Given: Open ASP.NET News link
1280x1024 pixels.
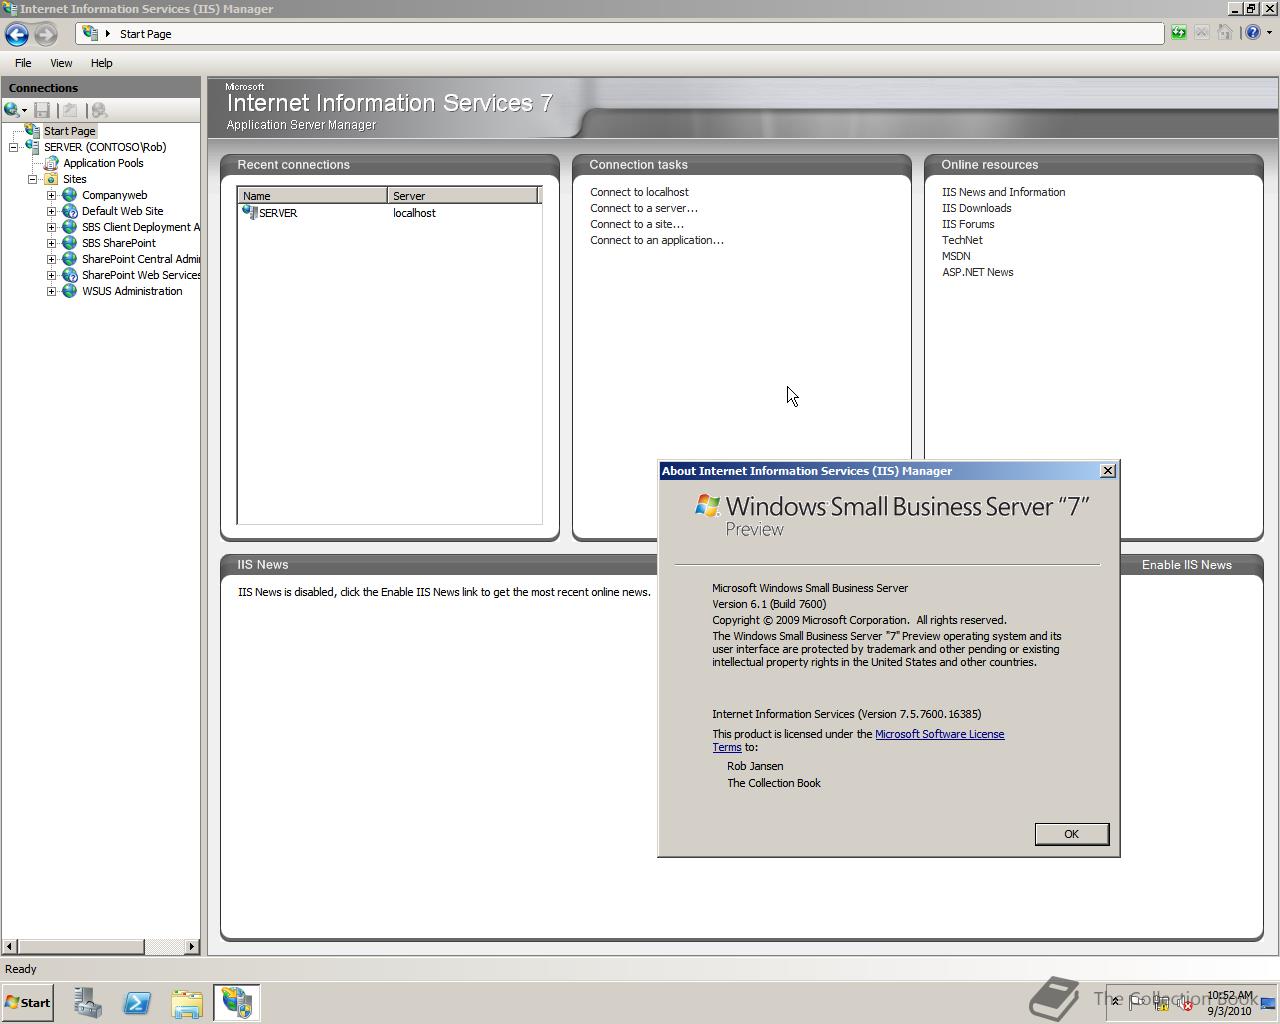Looking at the screenshot, I should [977, 272].
